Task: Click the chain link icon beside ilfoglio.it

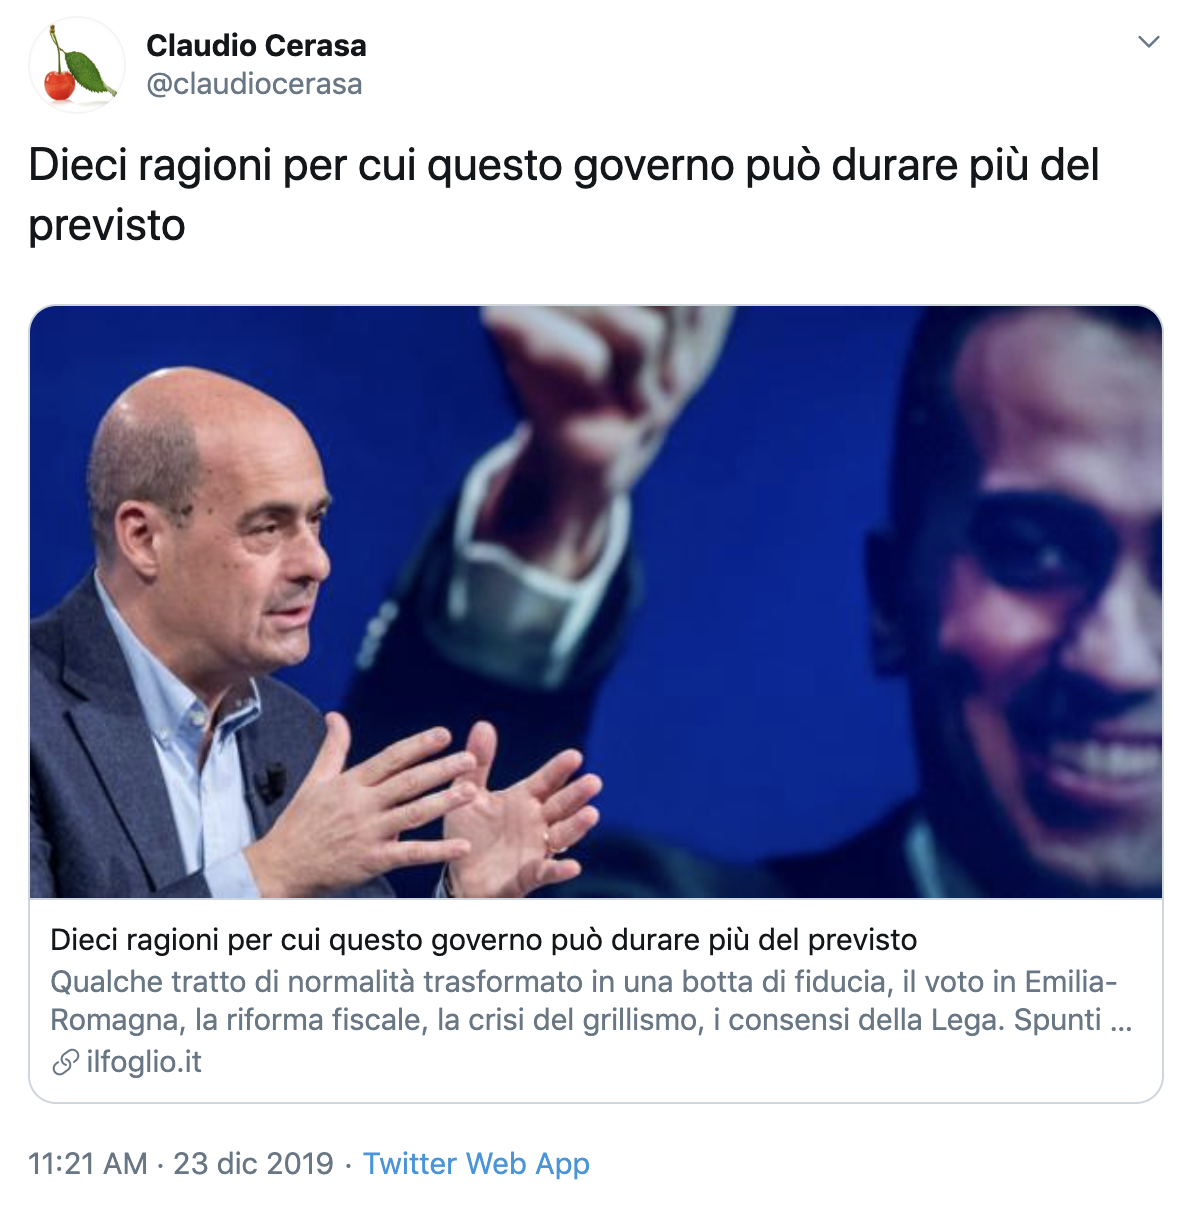Action: click(x=65, y=1062)
